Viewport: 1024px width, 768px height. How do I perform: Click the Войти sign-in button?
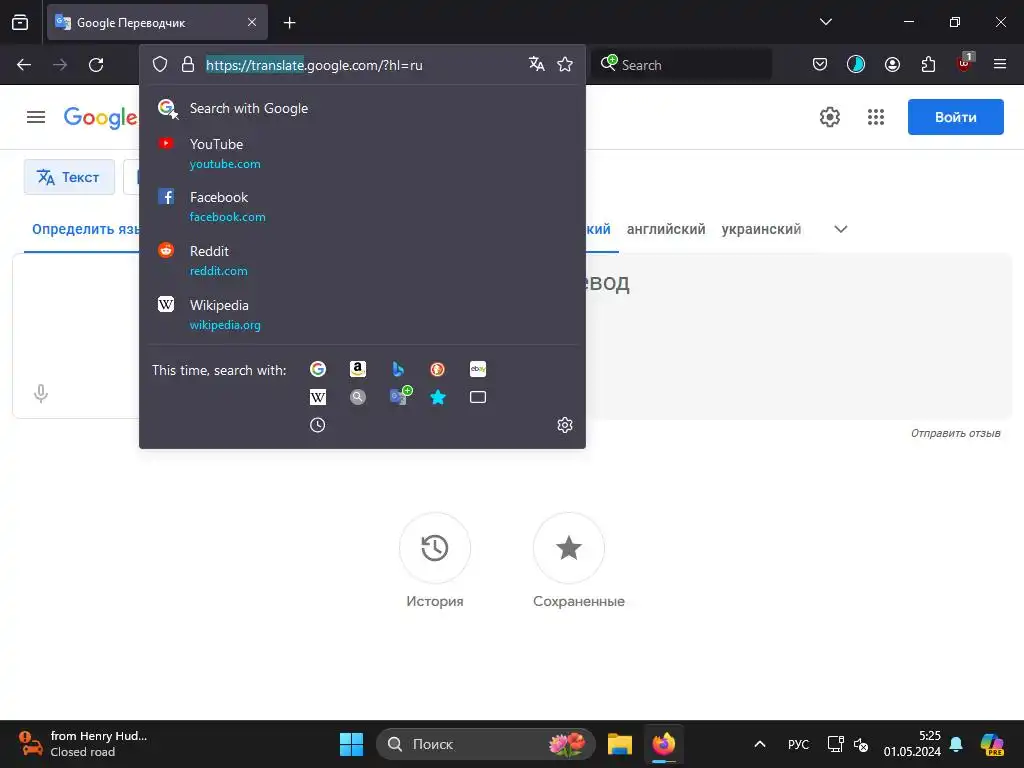pyautogui.click(x=955, y=117)
